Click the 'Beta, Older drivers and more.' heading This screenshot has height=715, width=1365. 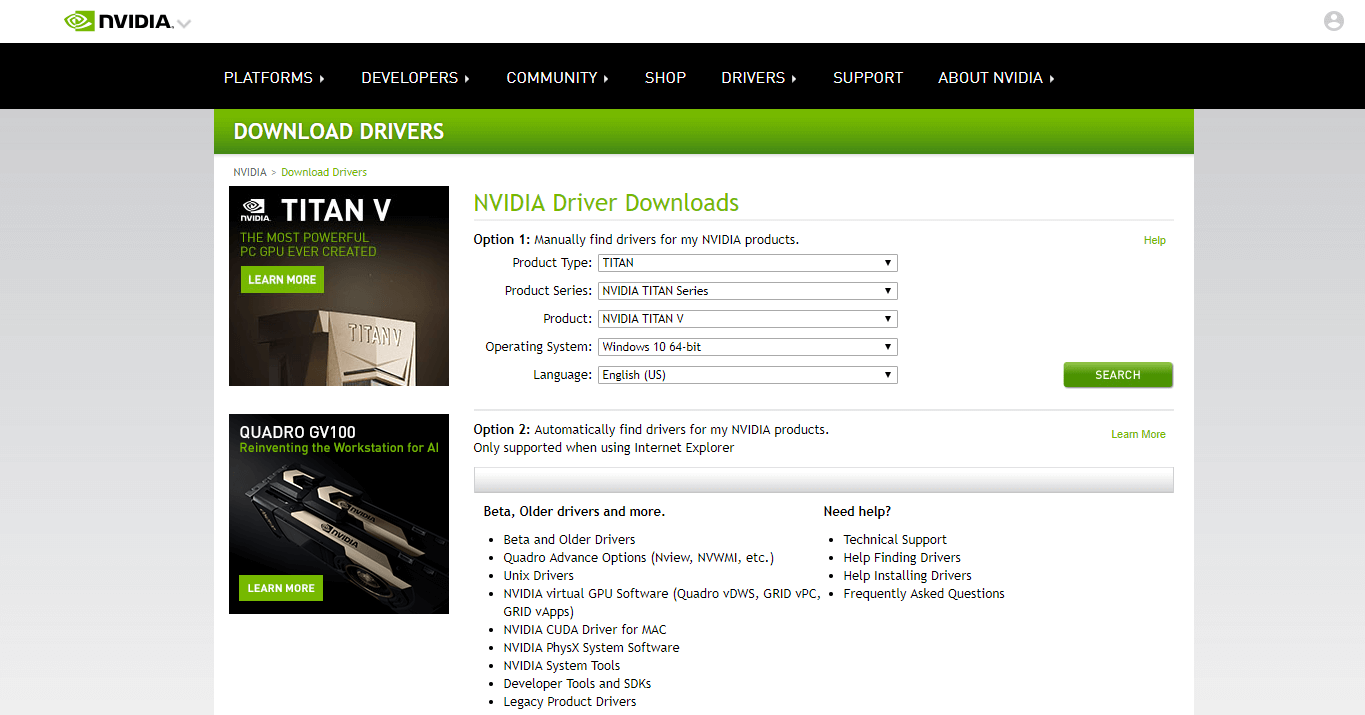(x=574, y=511)
